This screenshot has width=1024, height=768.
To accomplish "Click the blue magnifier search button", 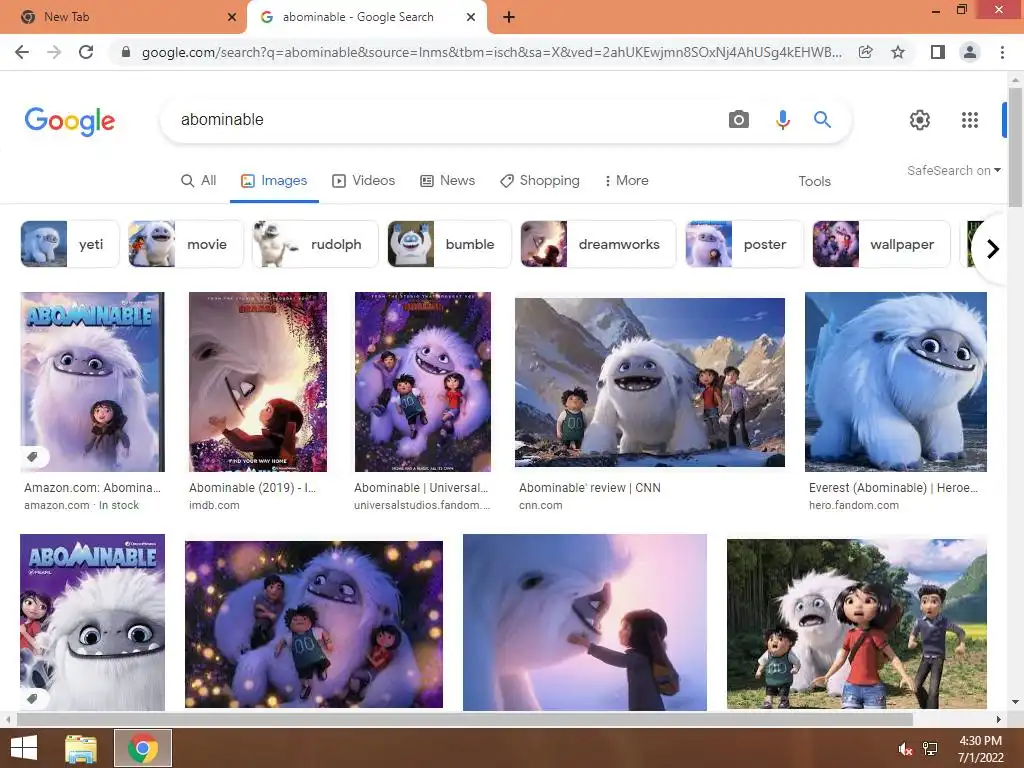I will [x=822, y=120].
